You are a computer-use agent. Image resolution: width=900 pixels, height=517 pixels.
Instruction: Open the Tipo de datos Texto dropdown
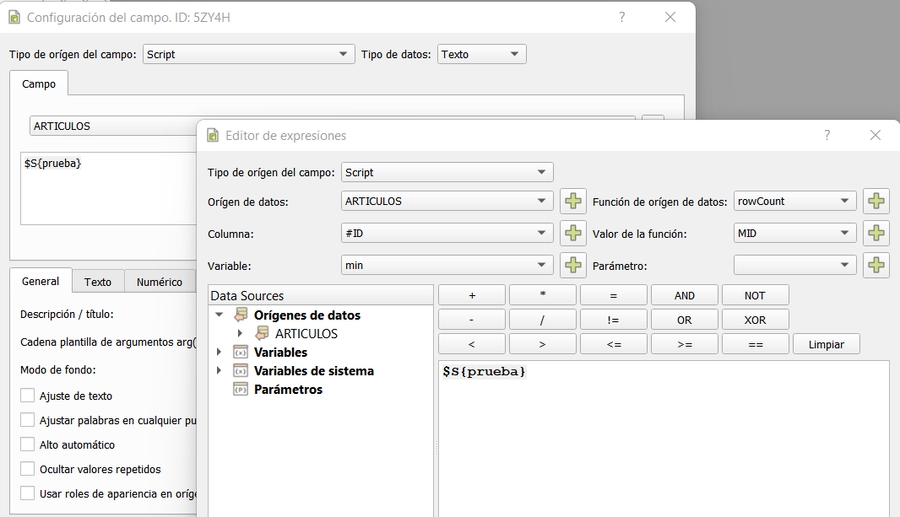482,54
